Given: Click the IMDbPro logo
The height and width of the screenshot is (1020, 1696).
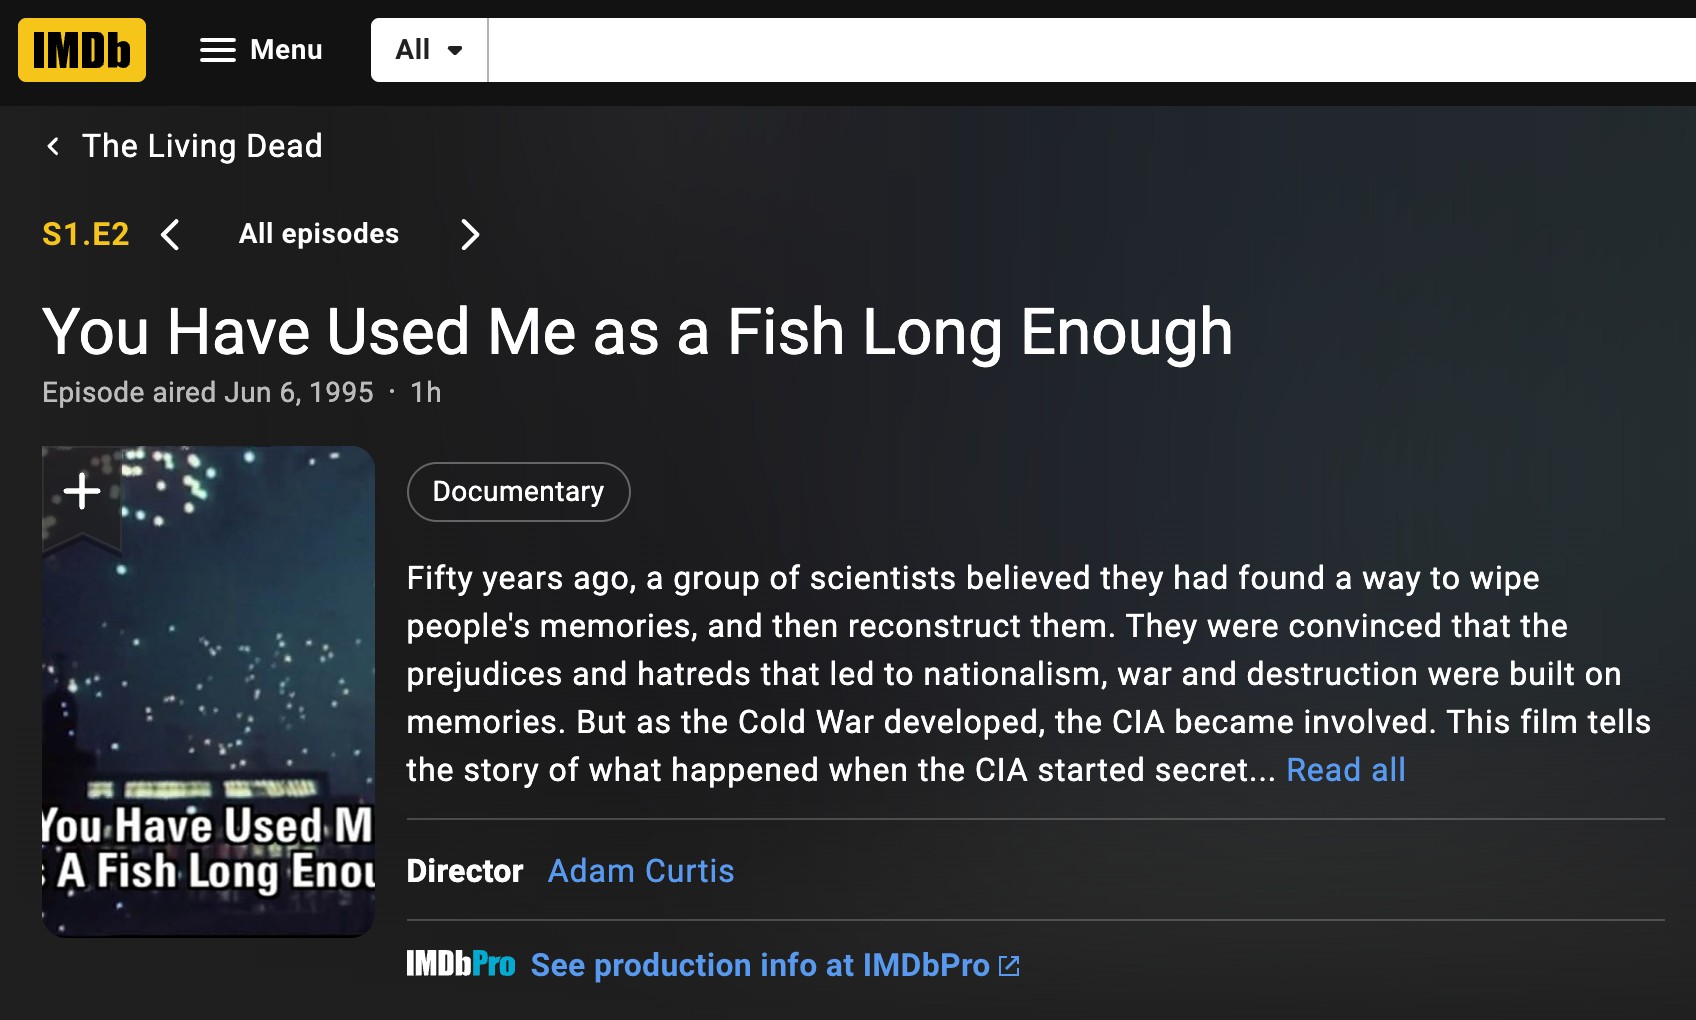Looking at the screenshot, I should (x=461, y=964).
